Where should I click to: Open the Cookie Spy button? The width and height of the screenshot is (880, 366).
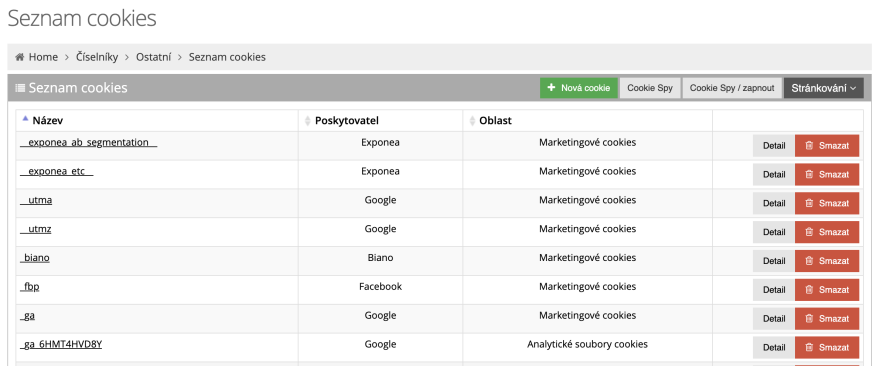(650, 88)
